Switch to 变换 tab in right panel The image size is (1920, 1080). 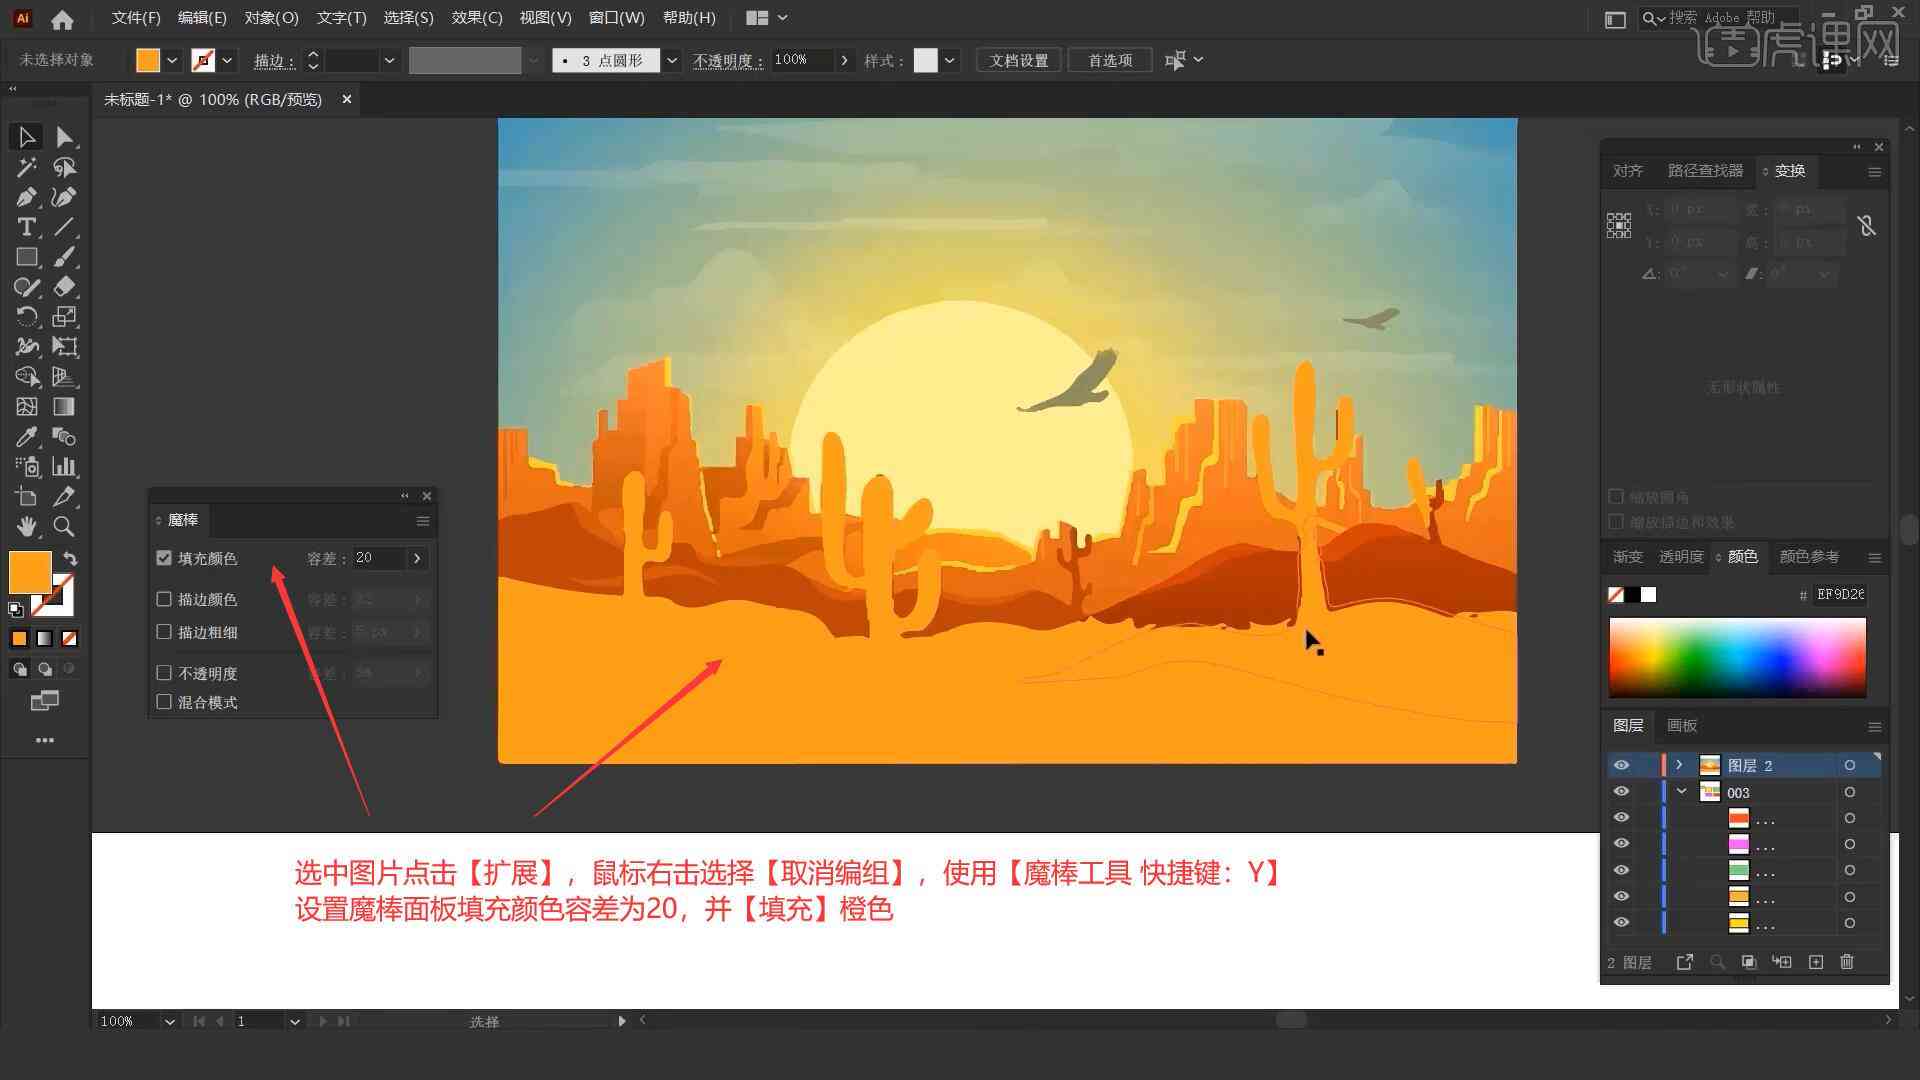tap(1787, 170)
